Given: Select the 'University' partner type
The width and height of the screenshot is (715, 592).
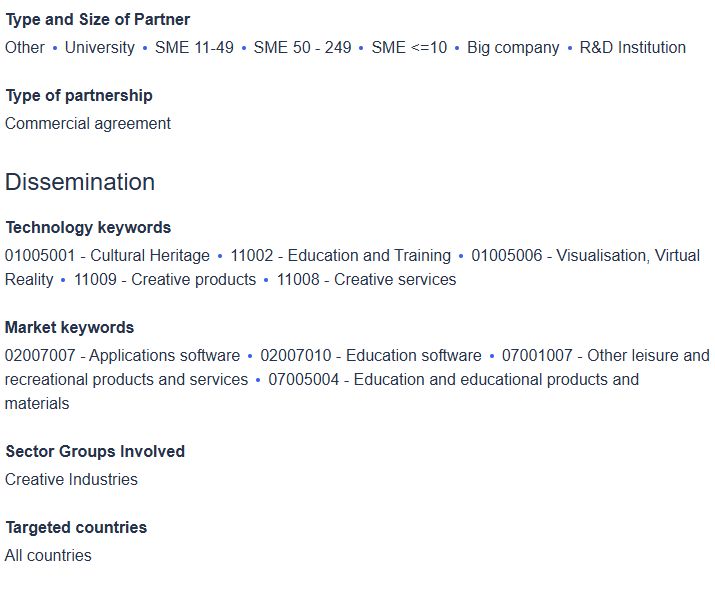Looking at the screenshot, I should [x=99, y=47].
